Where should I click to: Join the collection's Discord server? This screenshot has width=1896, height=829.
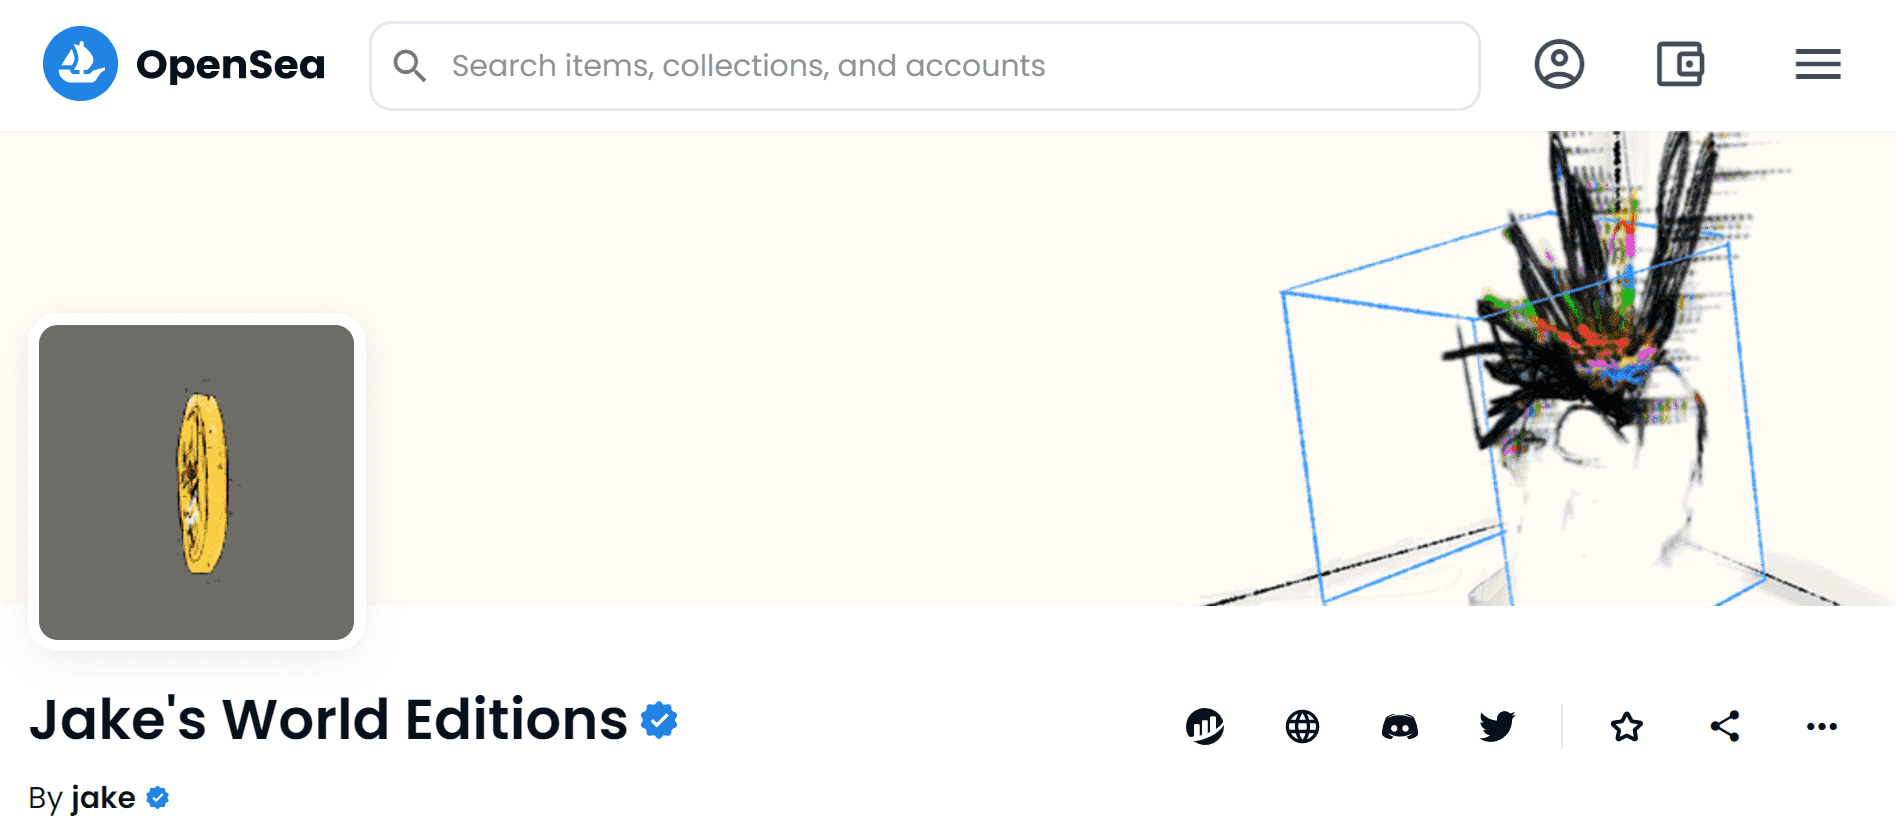point(1399,727)
